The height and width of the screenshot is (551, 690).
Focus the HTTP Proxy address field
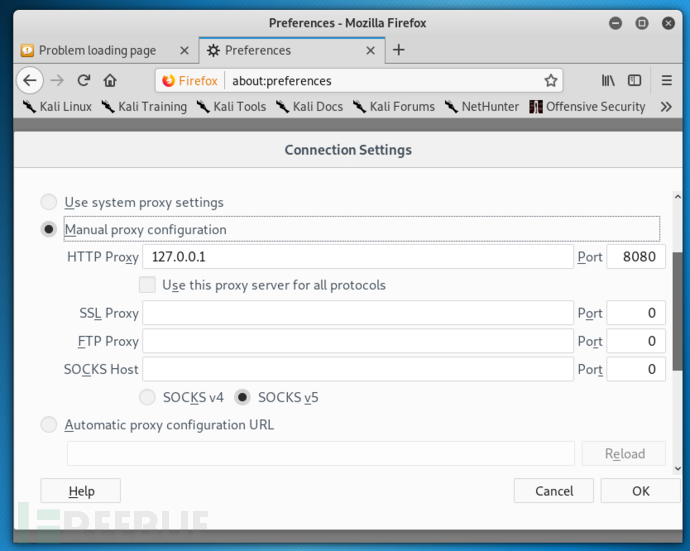[x=358, y=257]
